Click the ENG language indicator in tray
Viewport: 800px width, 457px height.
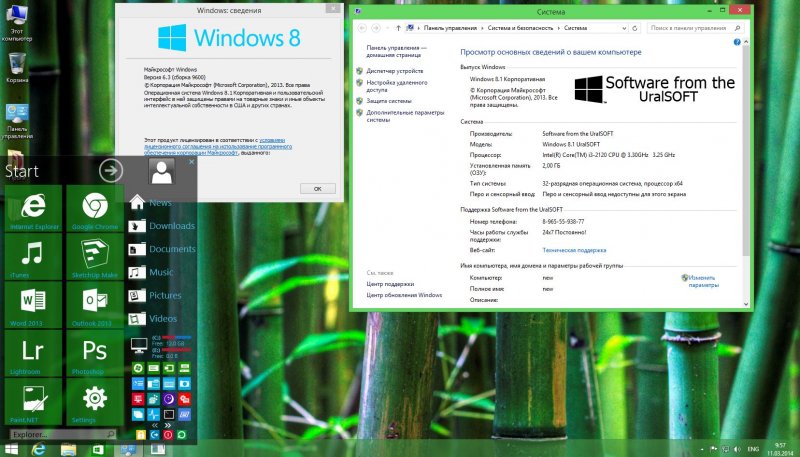tap(753, 449)
